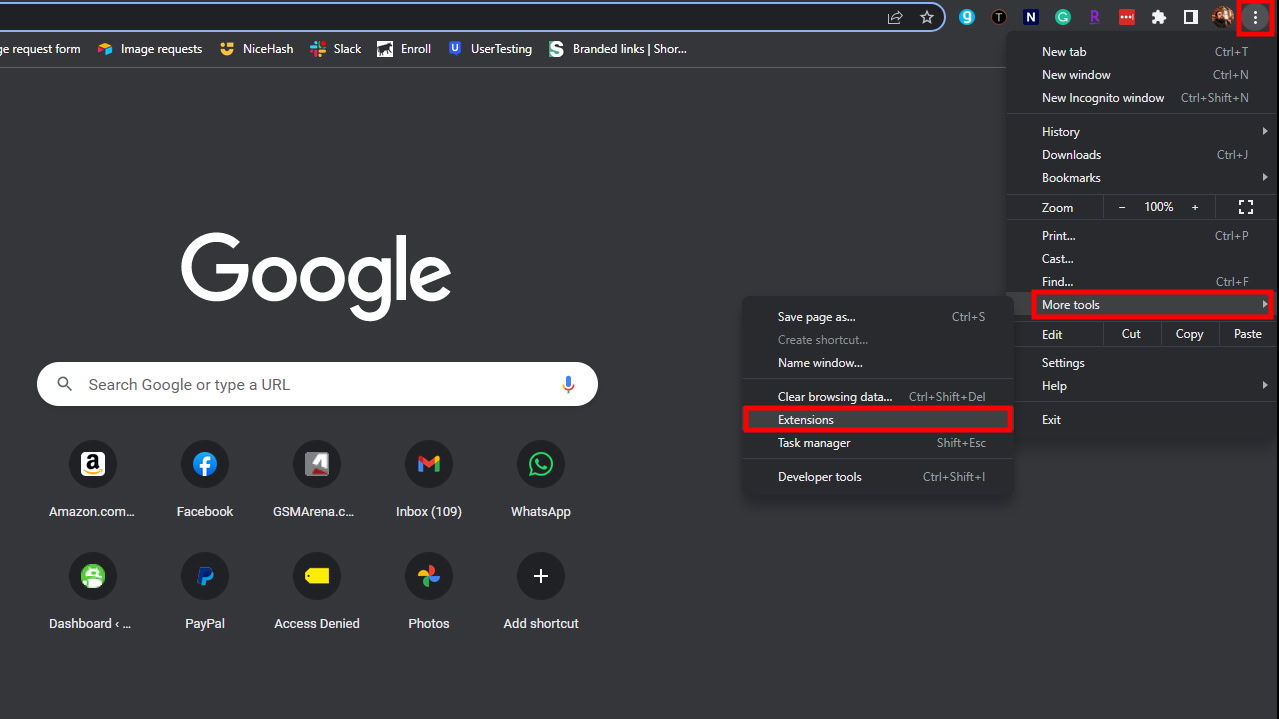Screen dimensions: 1279x719
Task: Select New window from menu
Action: coord(1141,75)
